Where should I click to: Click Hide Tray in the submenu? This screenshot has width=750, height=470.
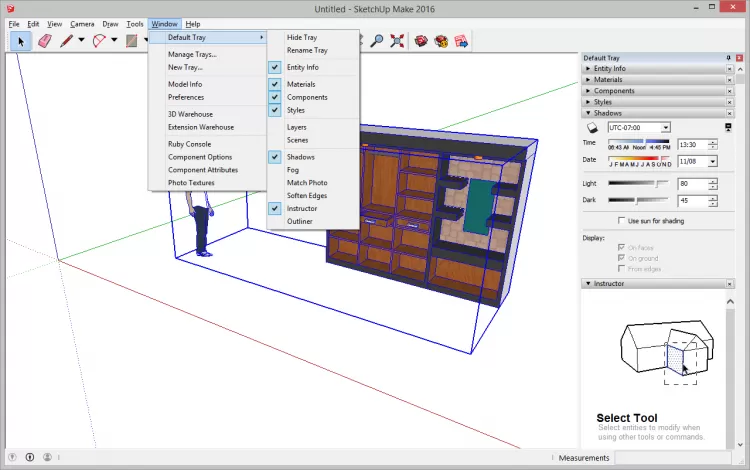coord(302,37)
